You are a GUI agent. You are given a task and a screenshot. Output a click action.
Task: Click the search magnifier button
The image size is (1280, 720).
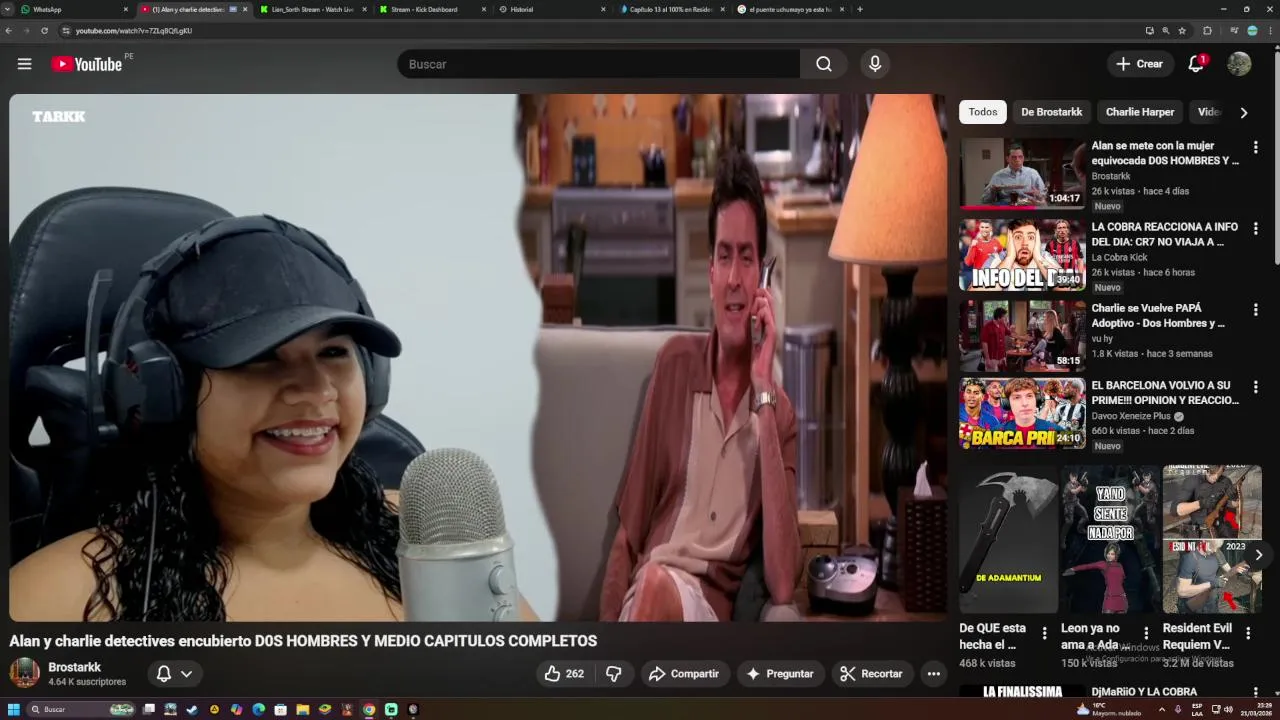823,64
